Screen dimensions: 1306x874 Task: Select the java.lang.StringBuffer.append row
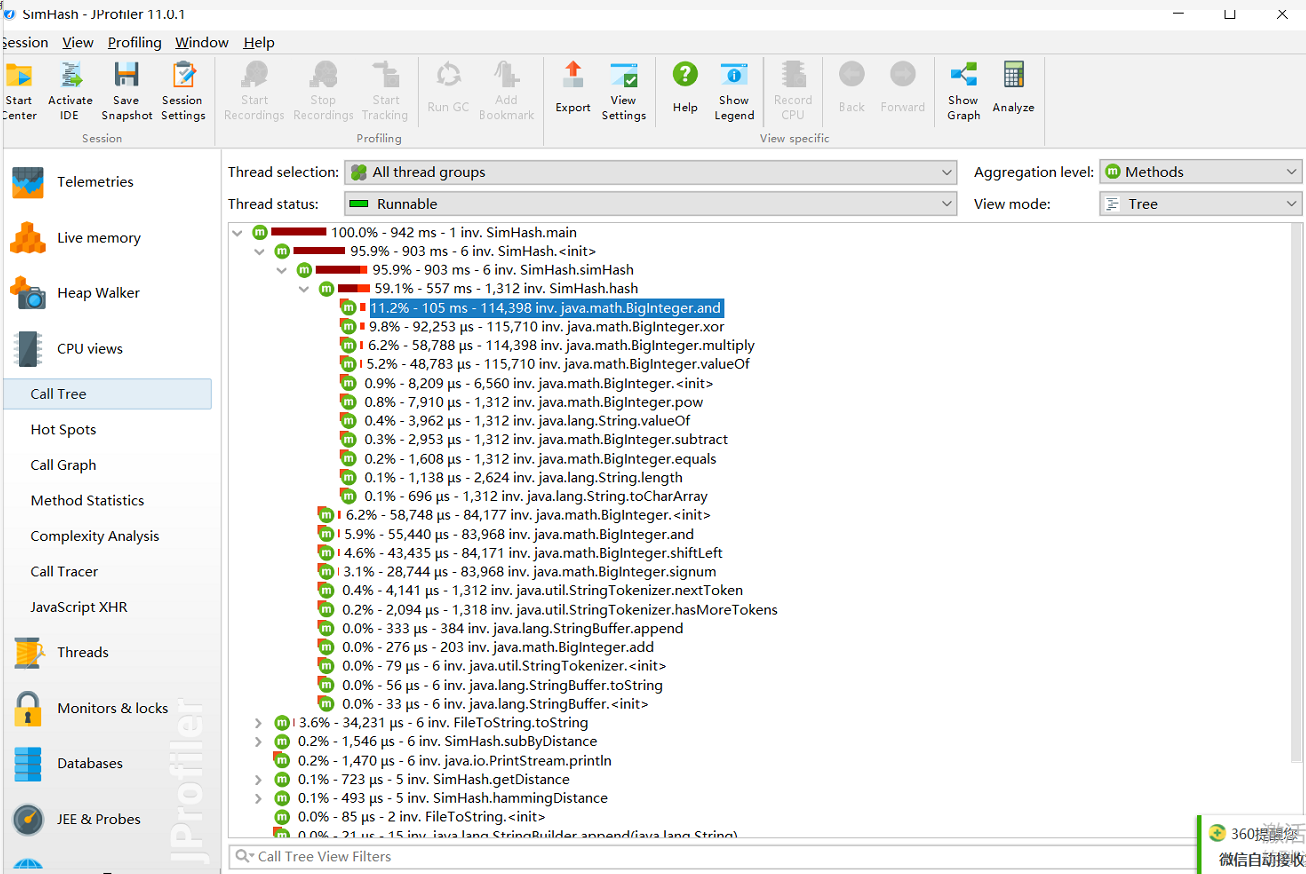tap(512, 629)
